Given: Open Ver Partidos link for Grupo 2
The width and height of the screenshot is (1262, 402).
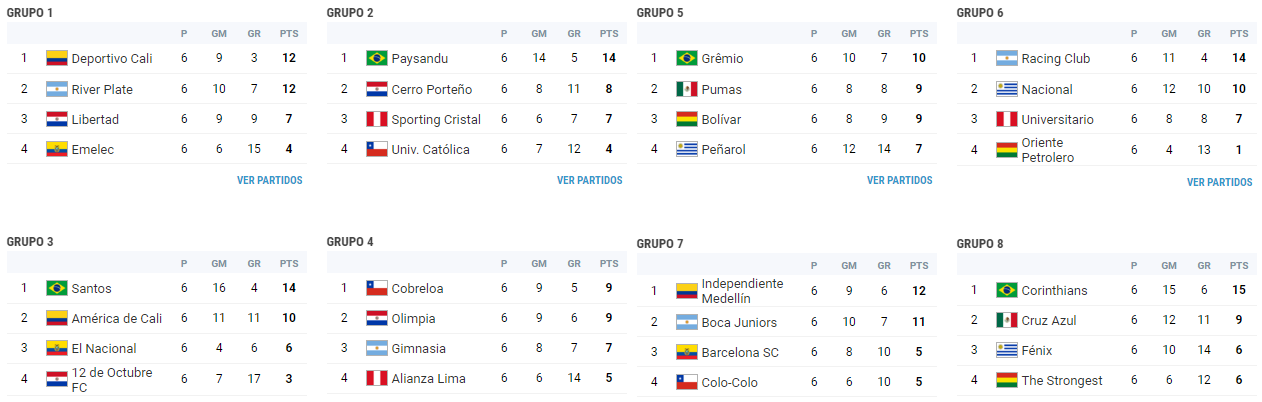Looking at the screenshot, I should tap(589, 181).
